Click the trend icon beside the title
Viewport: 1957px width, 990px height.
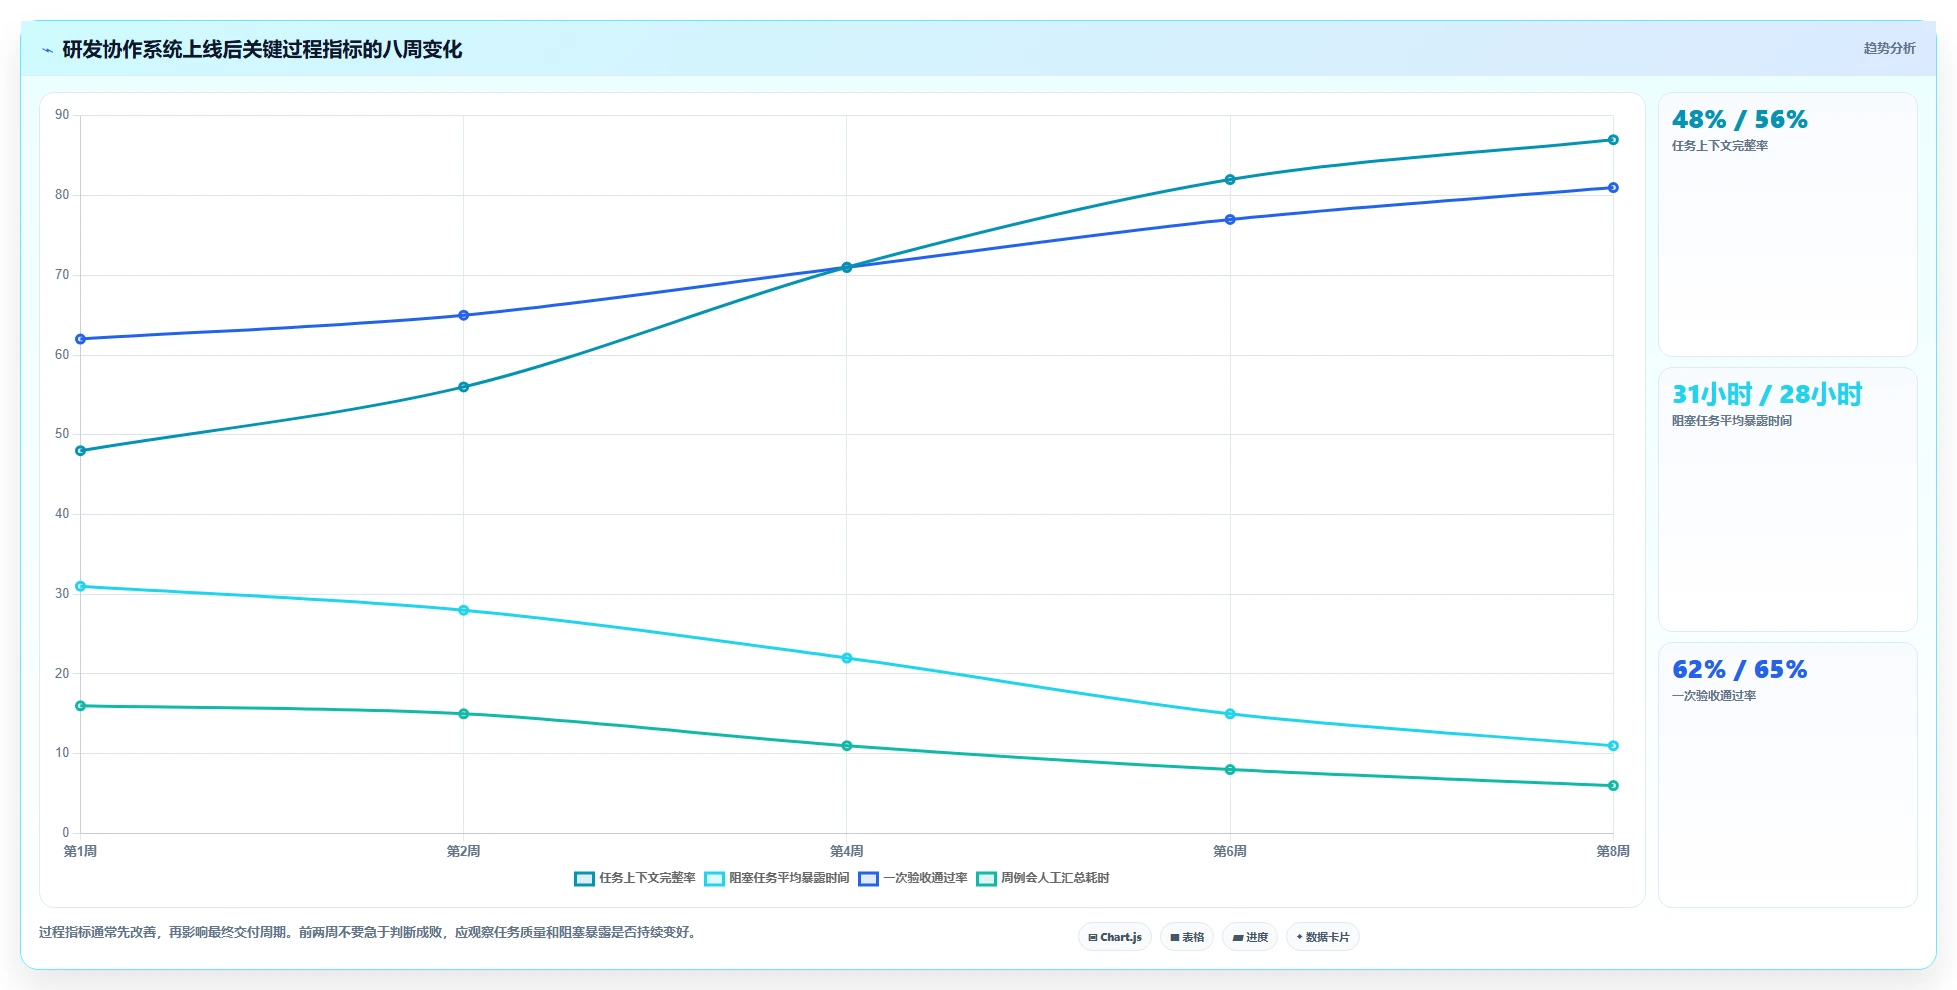point(47,50)
